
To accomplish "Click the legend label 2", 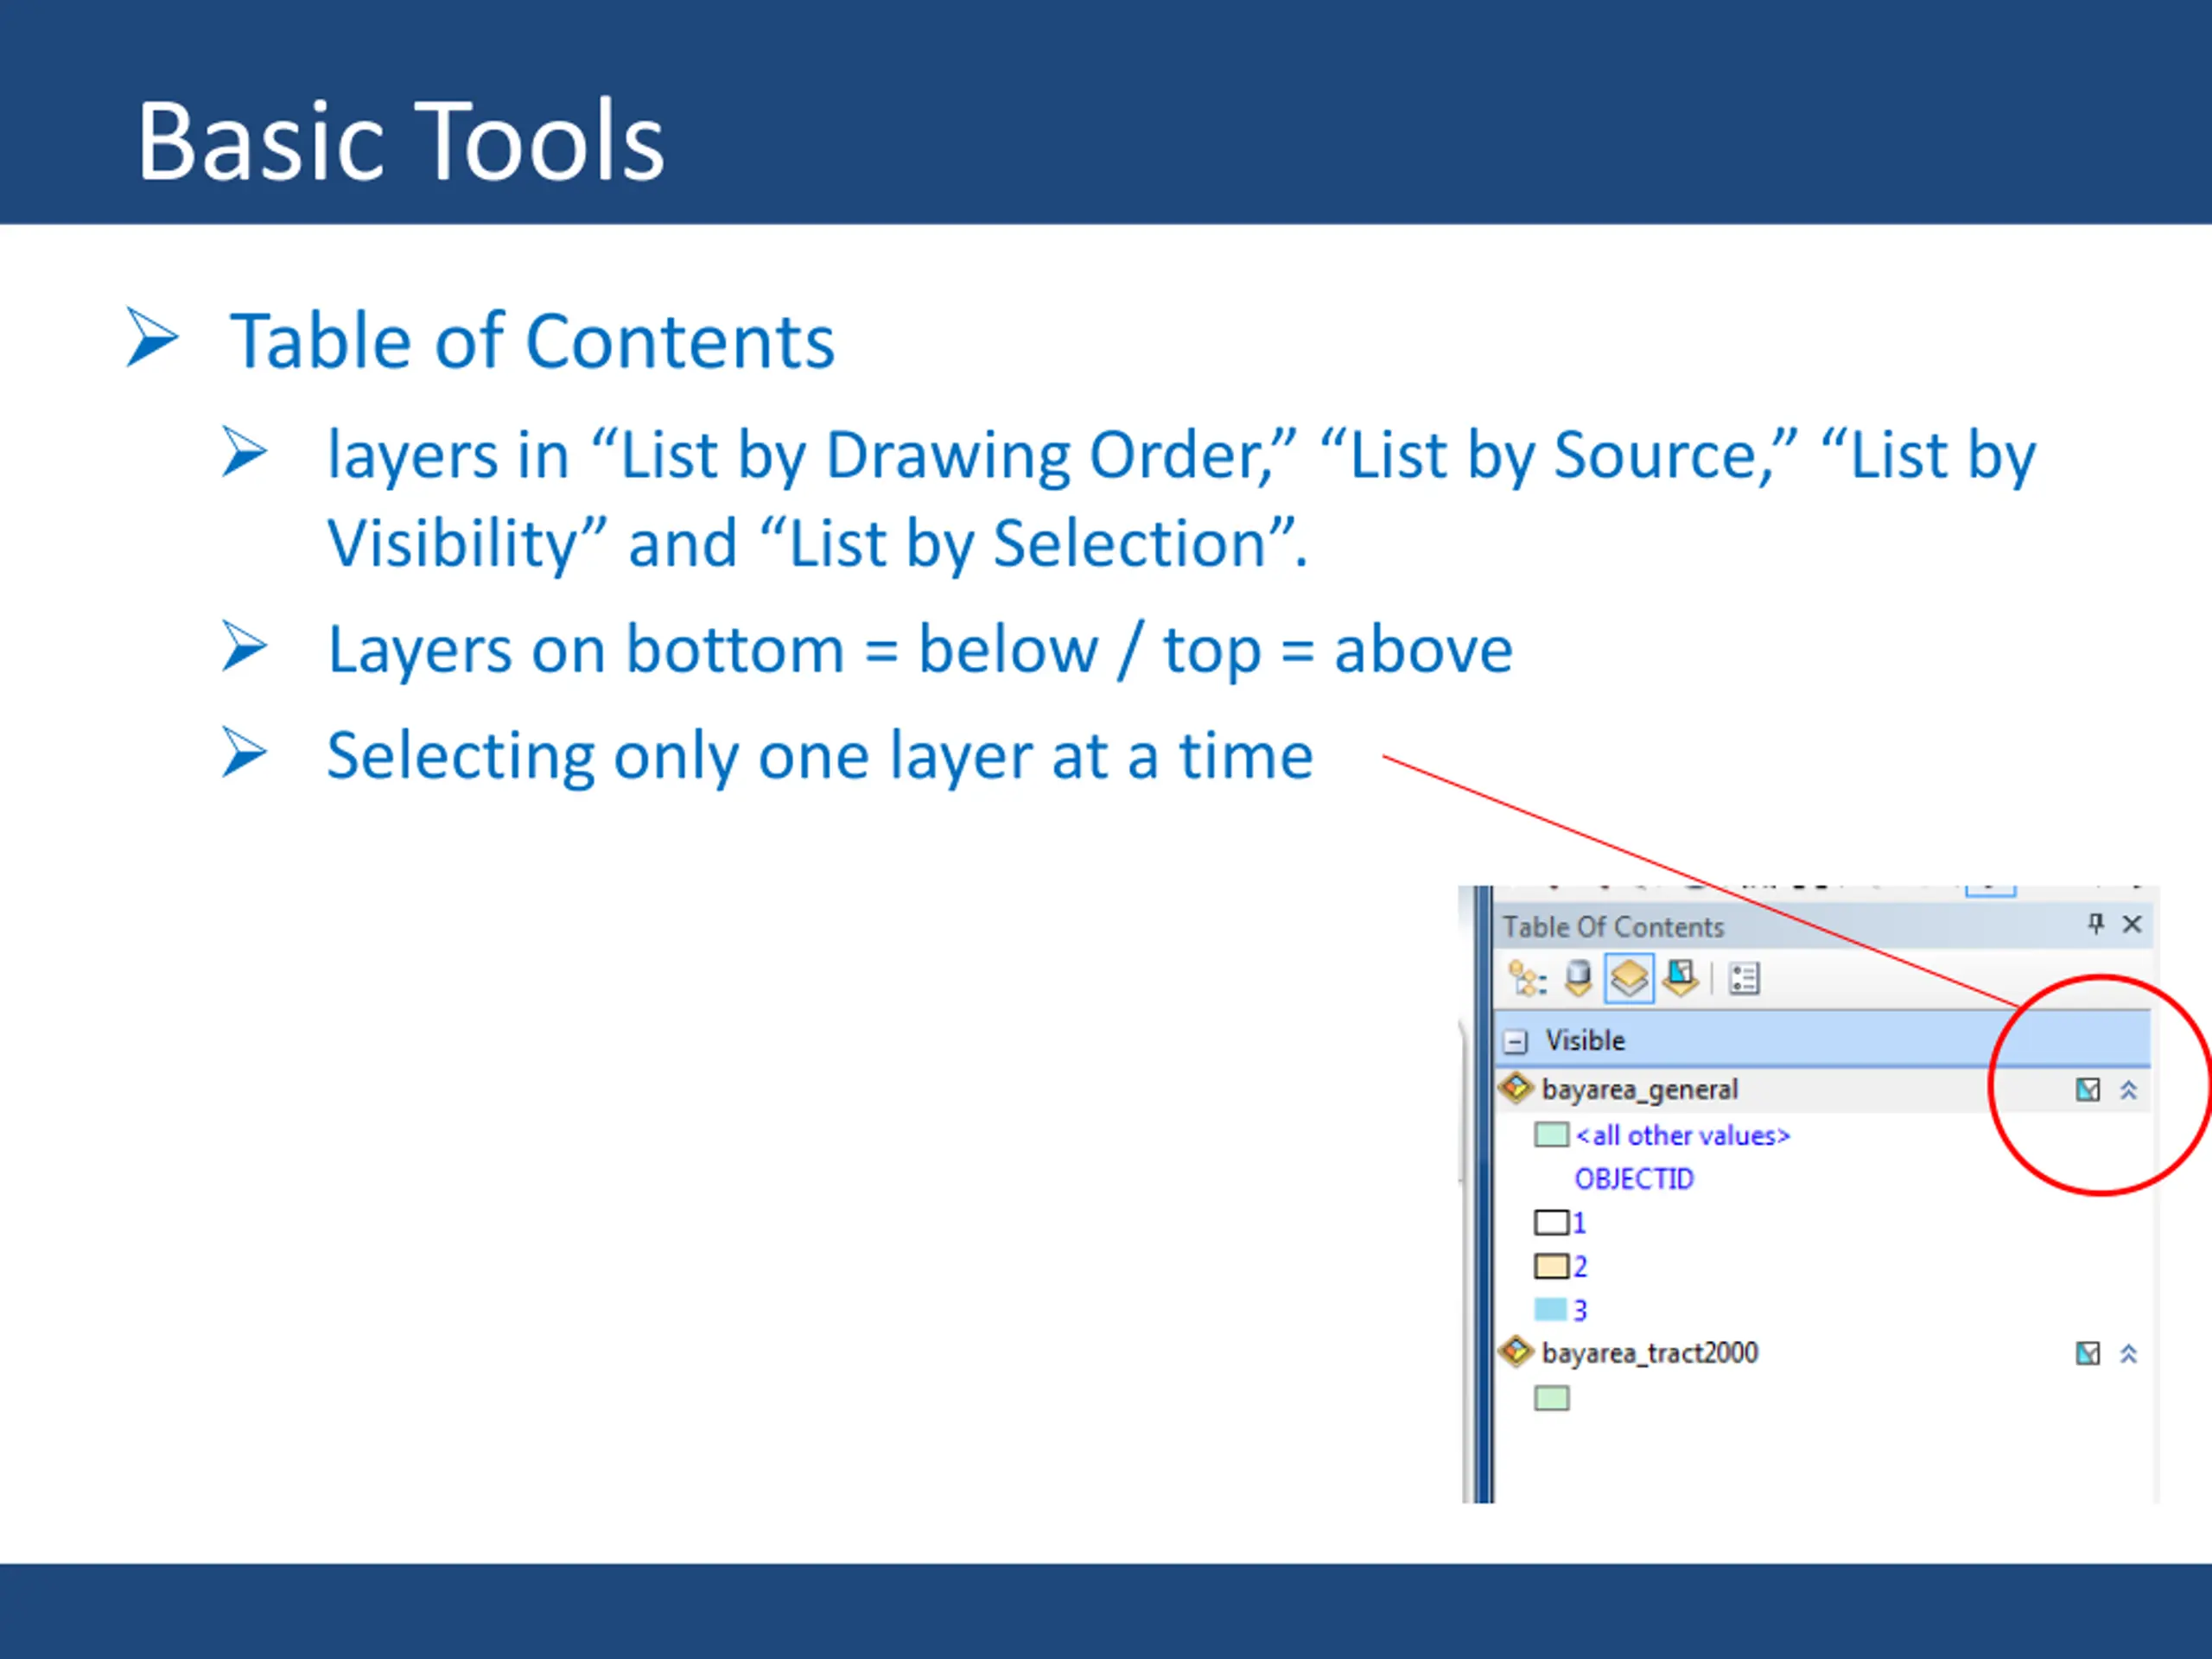I will (x=1580, y=1266).
